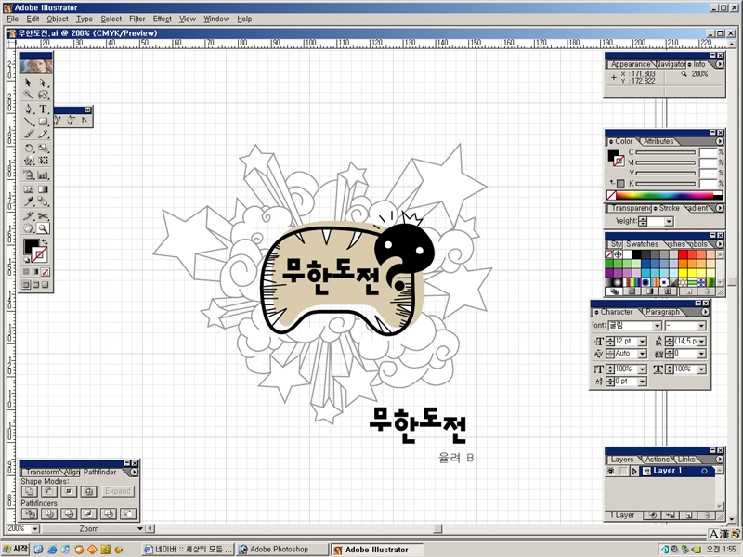743x557 pixels.
Task: Select the Magic Wand tool
Action: tap(28, 94)
